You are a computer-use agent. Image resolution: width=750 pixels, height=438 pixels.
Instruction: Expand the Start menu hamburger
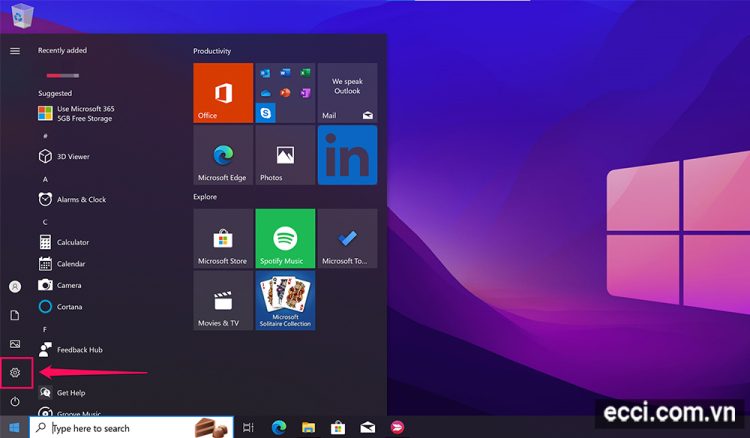click(15, 51)
